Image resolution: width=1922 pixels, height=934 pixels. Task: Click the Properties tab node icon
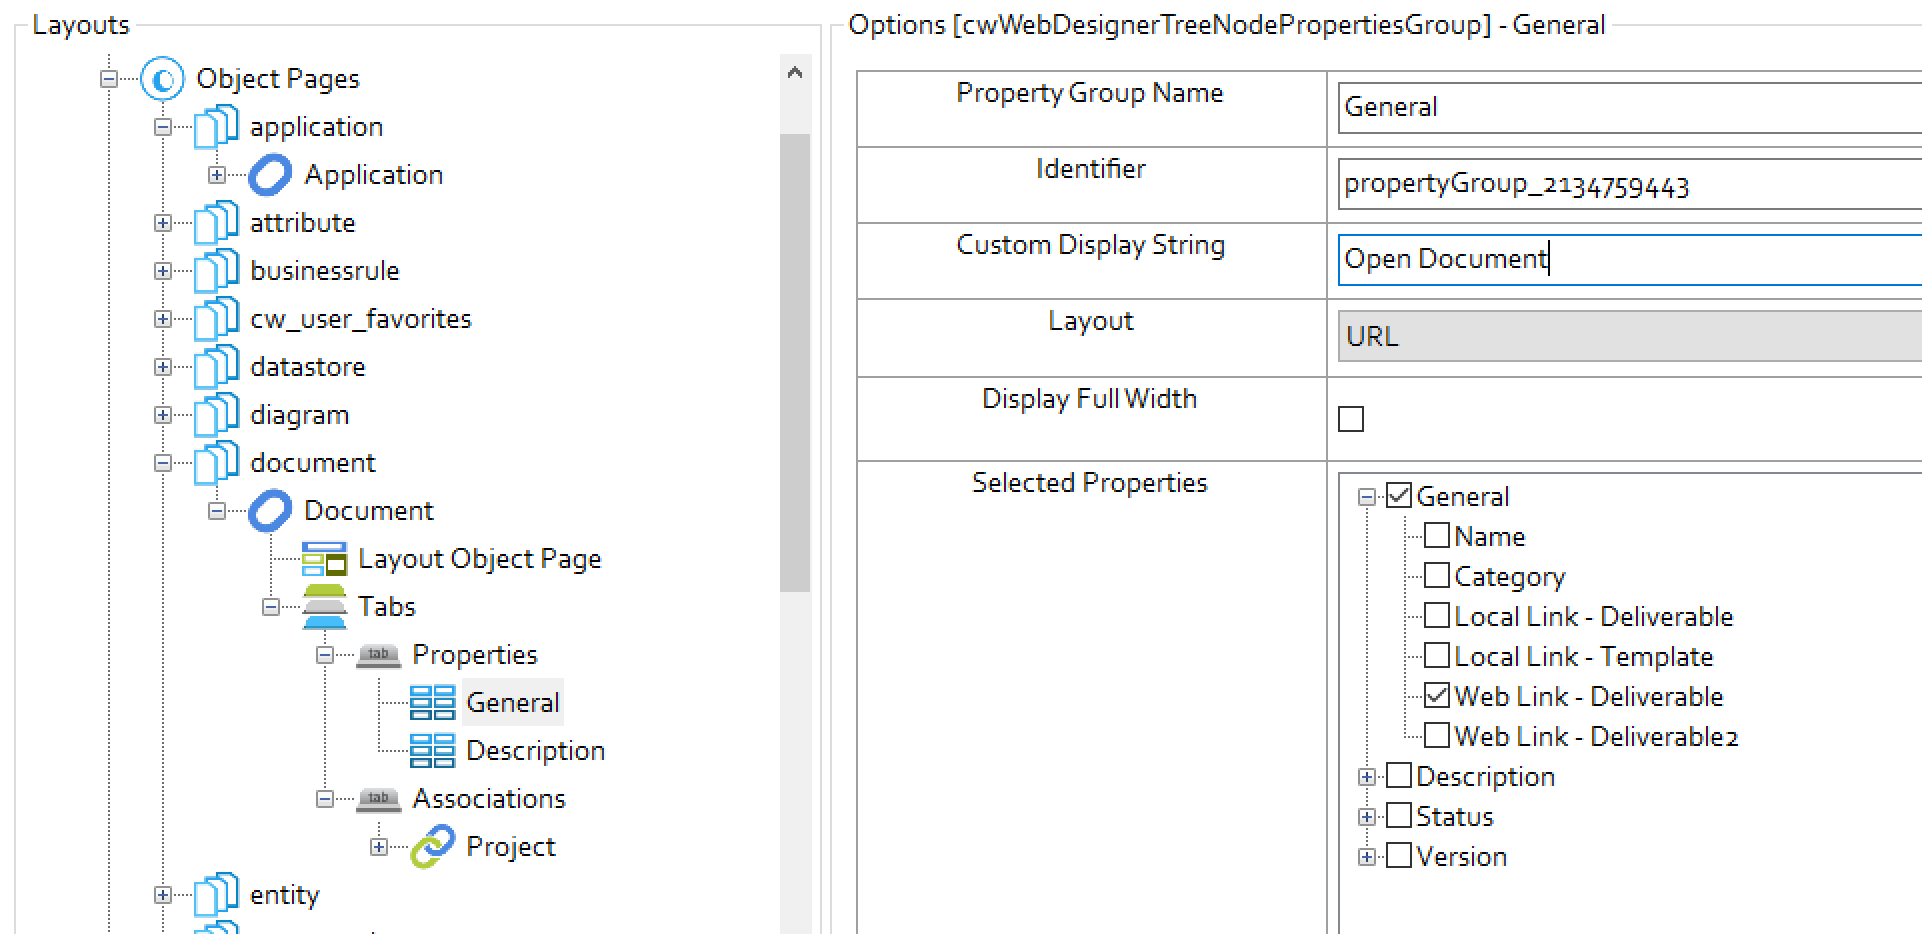click(x=378, y=655)
